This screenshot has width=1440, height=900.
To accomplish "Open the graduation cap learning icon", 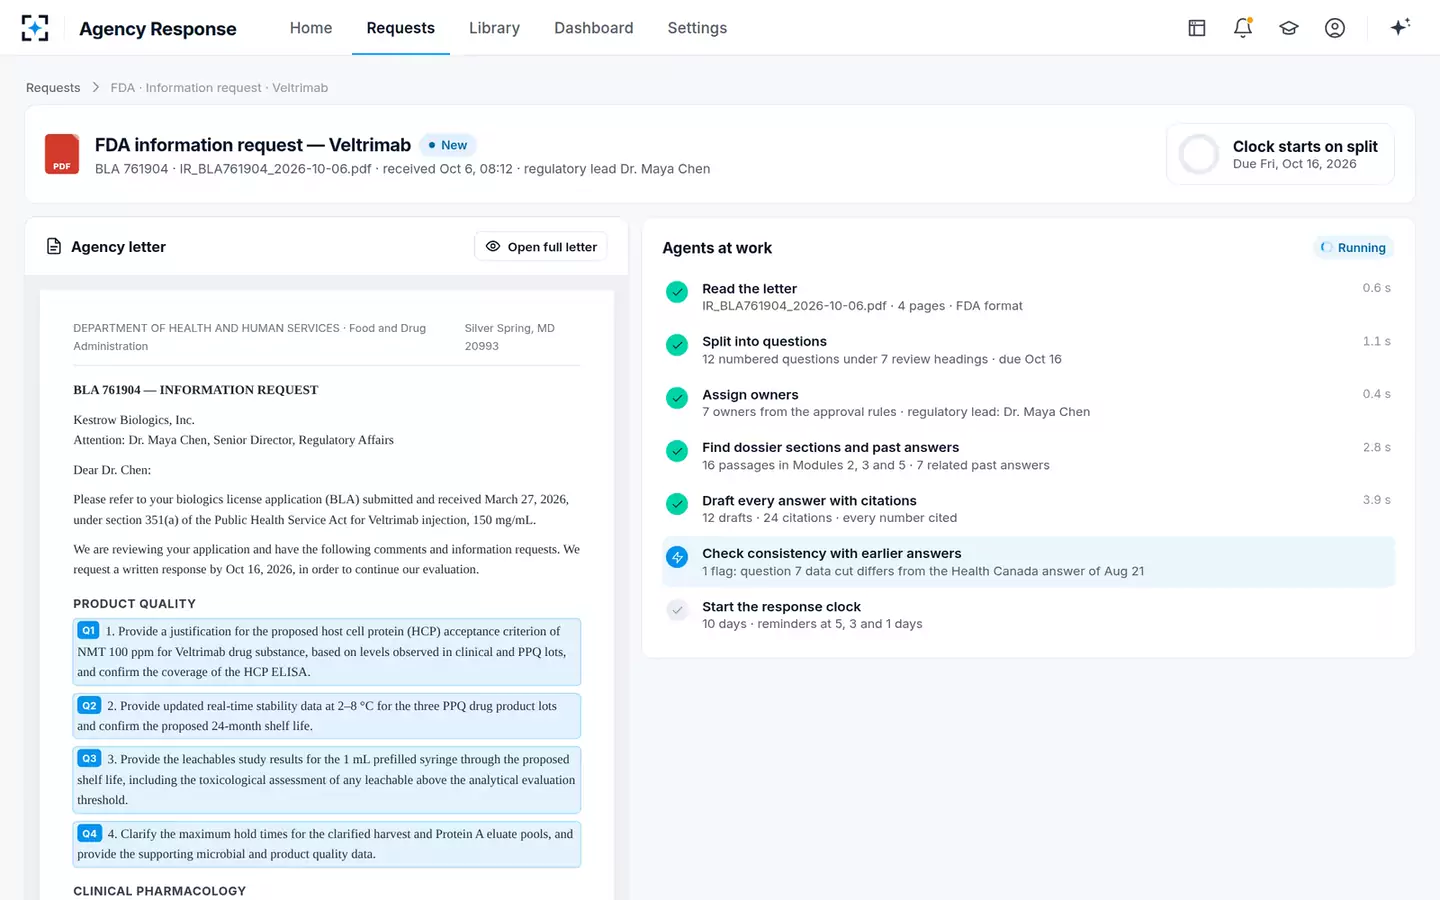I will click(1289, 28).
